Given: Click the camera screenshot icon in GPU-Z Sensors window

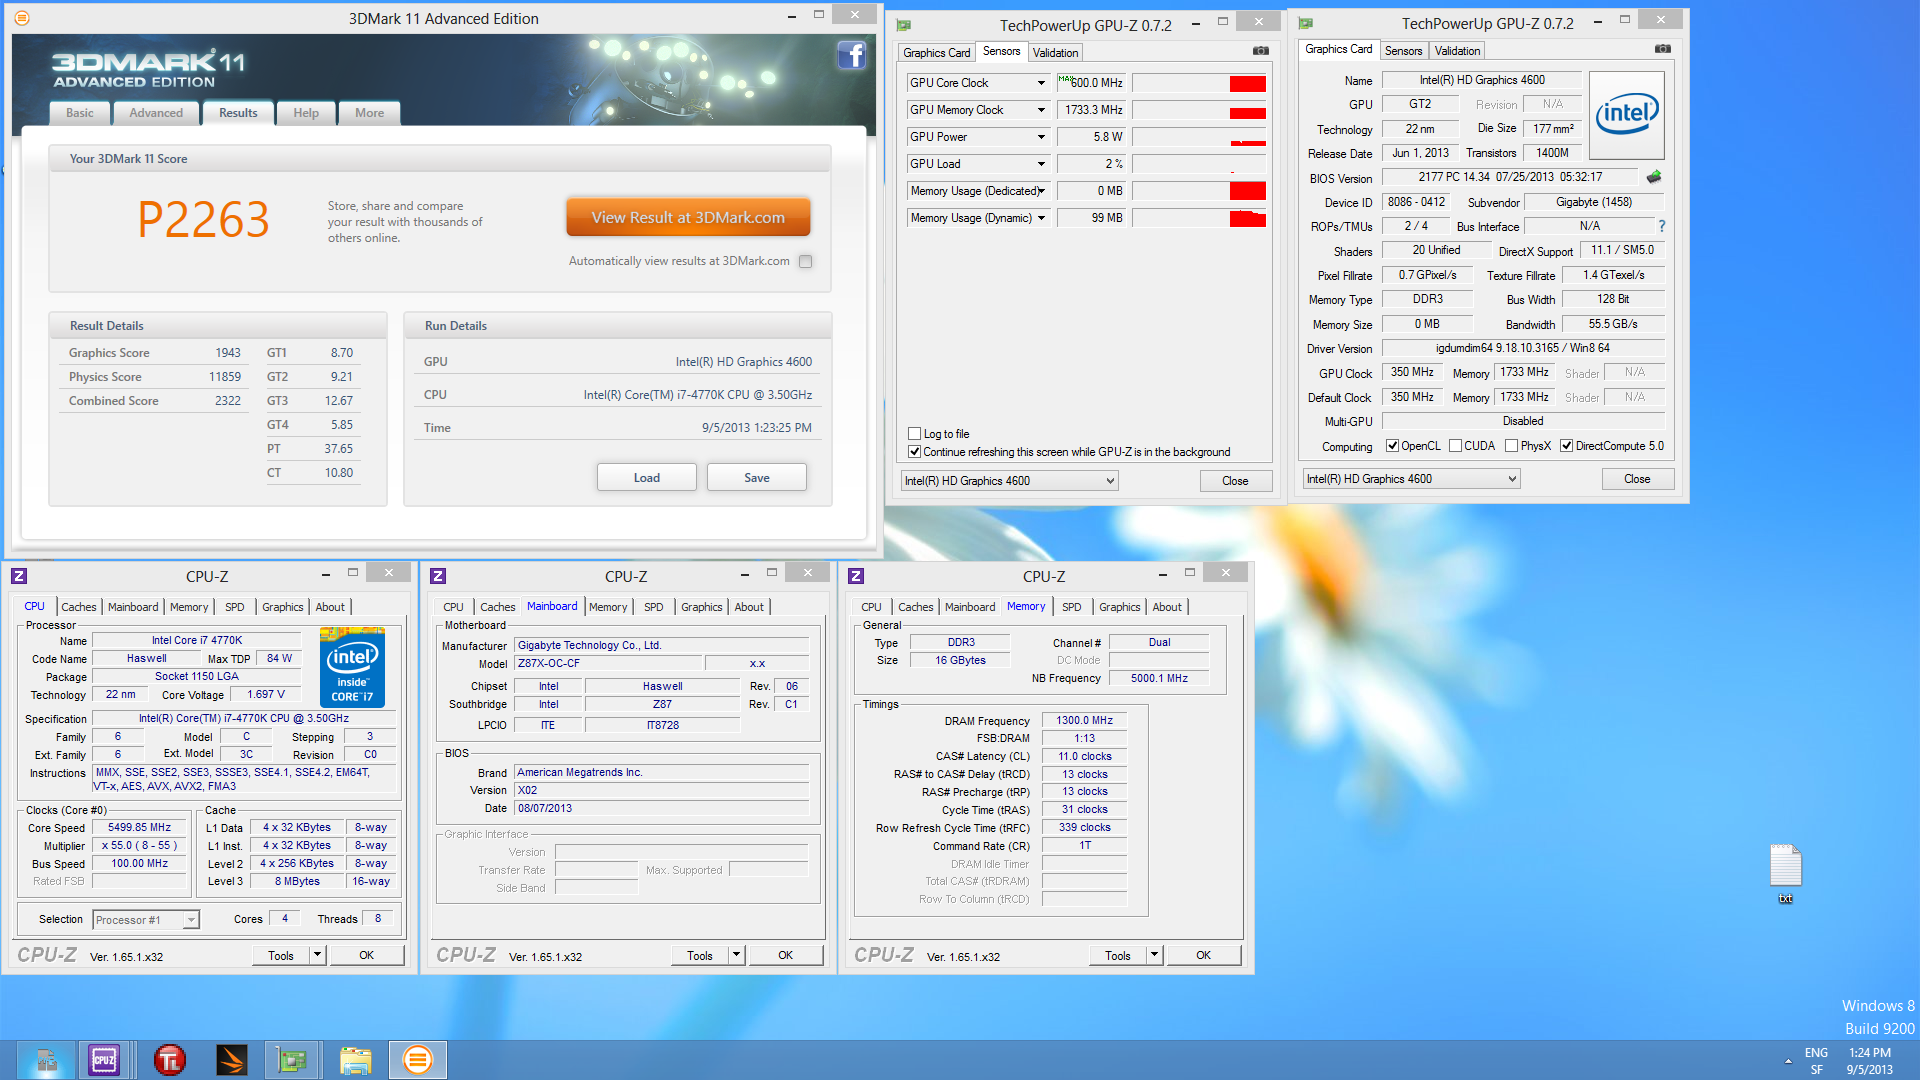Looking at the screenshot, I should pyautogui.click(x=1261, y=51).
